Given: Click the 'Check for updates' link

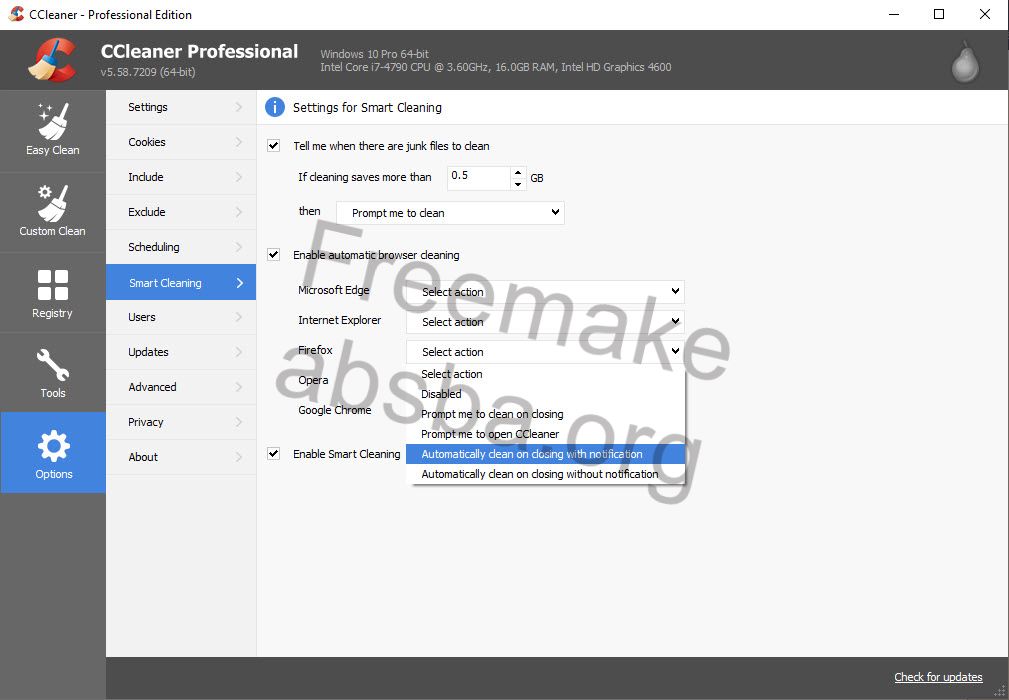Looking at the screenshot, I should (x=938, y=677).
